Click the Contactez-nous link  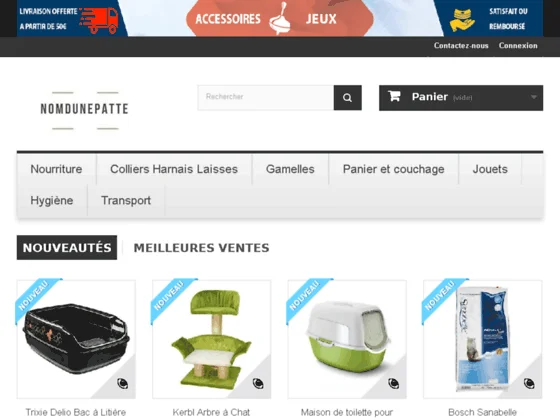tap(461, 46)
